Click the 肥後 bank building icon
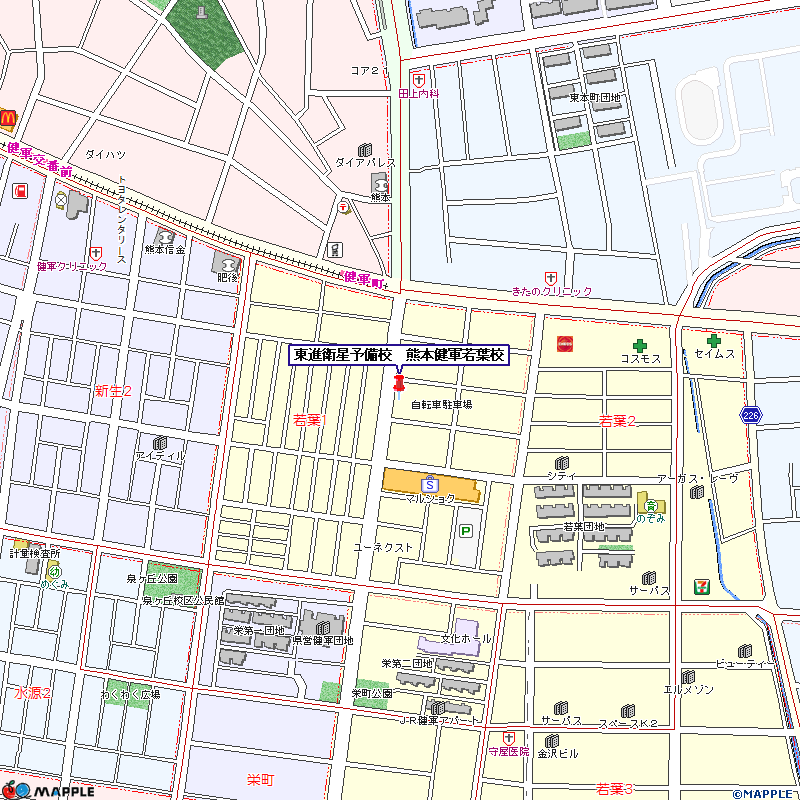 coord(226,261)
